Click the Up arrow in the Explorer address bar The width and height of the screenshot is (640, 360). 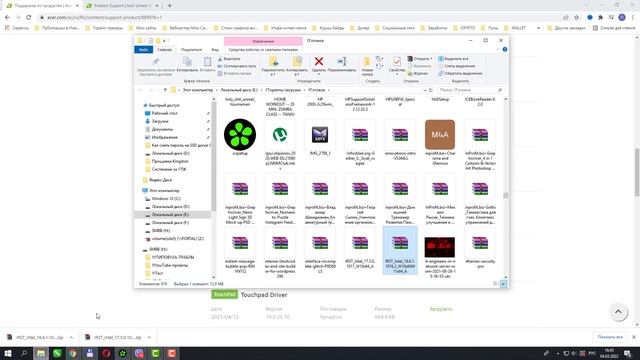pyautogui.click(x=165, y=90)
